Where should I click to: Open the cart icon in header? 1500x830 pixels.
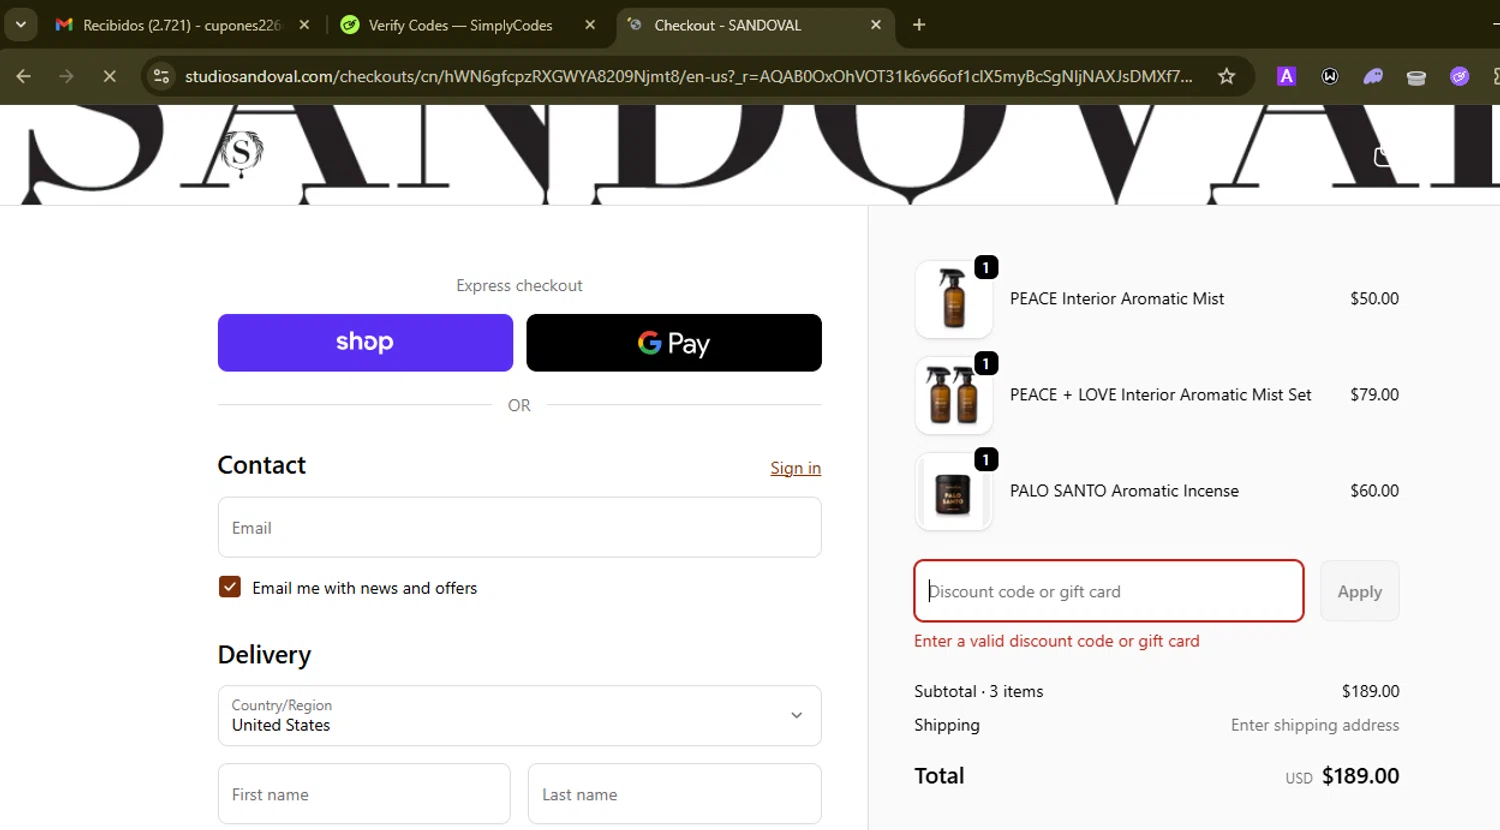click(x=1383, y=157)
